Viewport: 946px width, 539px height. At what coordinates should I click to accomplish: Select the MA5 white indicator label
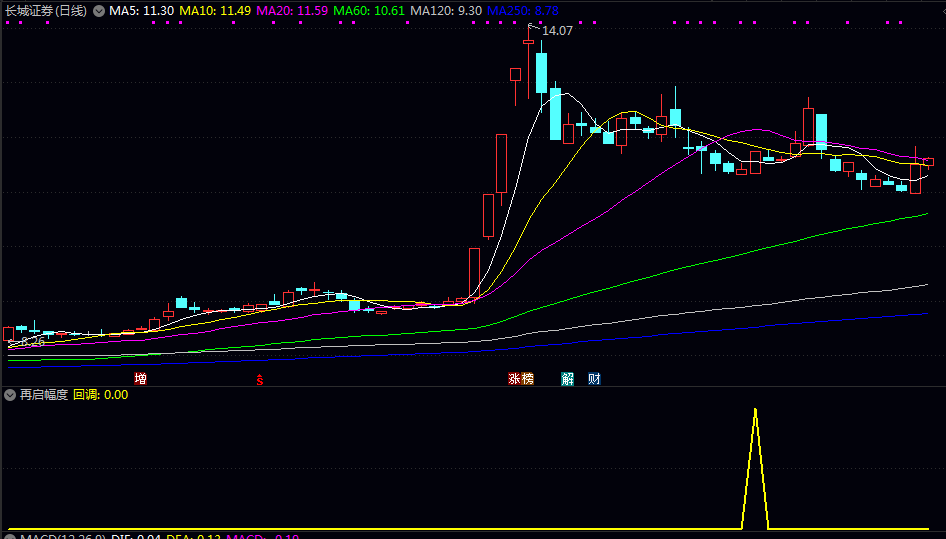tap(141, 10)
